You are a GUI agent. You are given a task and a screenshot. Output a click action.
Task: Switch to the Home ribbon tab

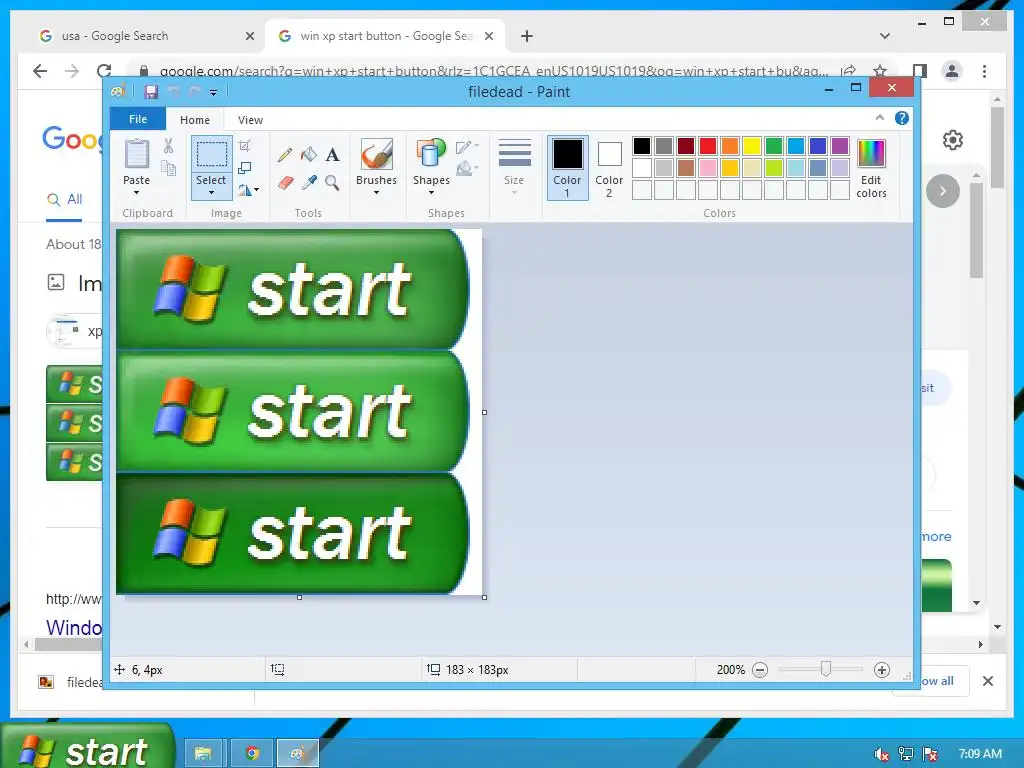pyautogui.click(x=195, y=120)
